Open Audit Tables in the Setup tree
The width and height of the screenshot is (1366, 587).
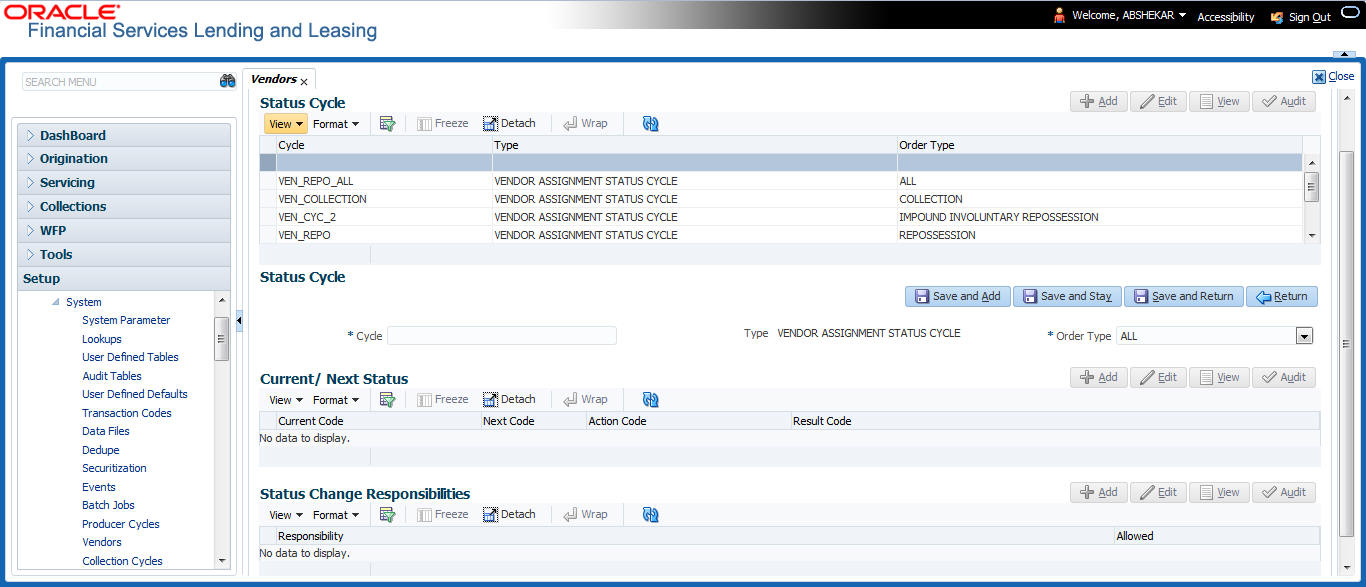tap(112, 376)
